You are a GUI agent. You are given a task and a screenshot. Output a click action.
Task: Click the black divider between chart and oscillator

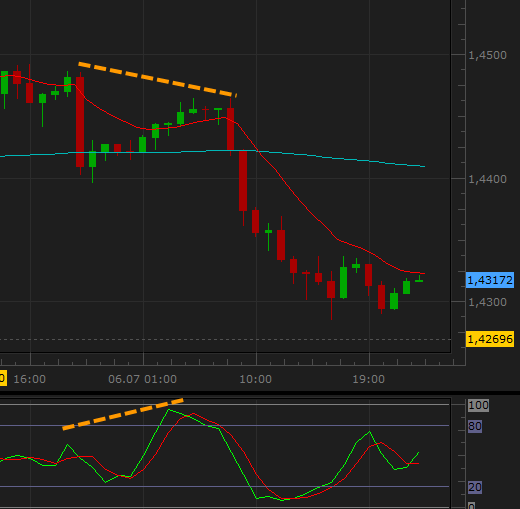tap(260, 394)
